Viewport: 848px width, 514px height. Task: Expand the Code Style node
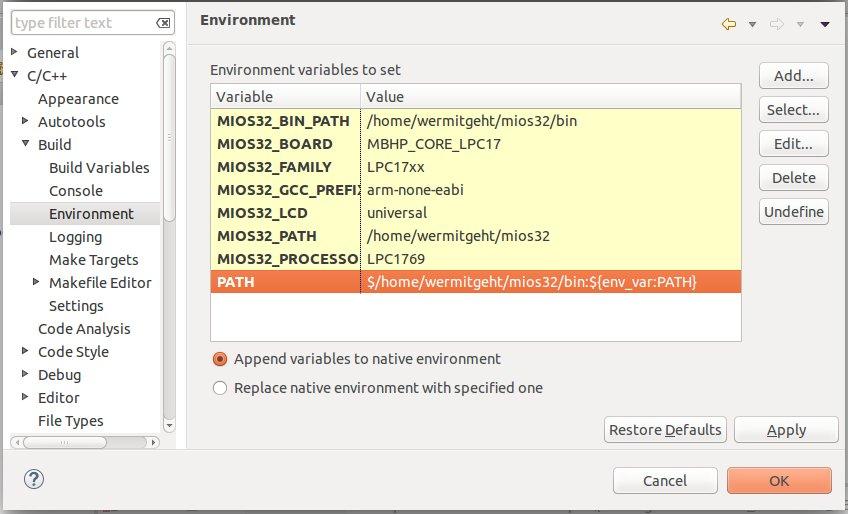click(25, 351)
